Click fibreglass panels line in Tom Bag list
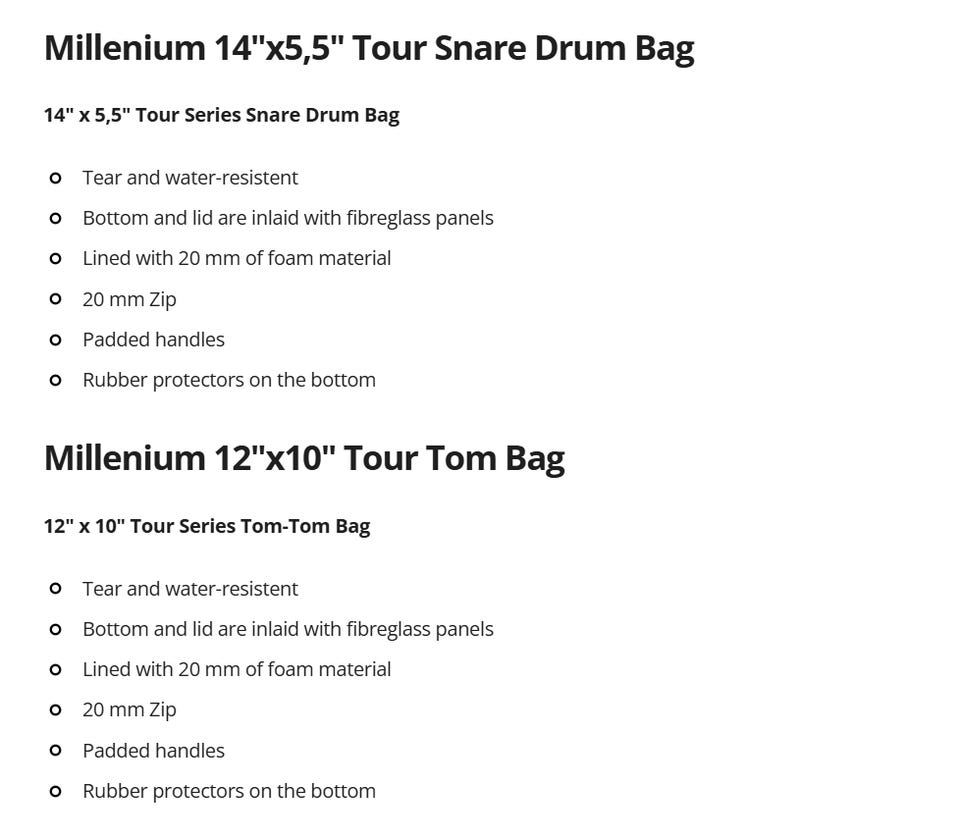Image resolution: width=960 pixels, height=839 pixels. pos(288,629)
